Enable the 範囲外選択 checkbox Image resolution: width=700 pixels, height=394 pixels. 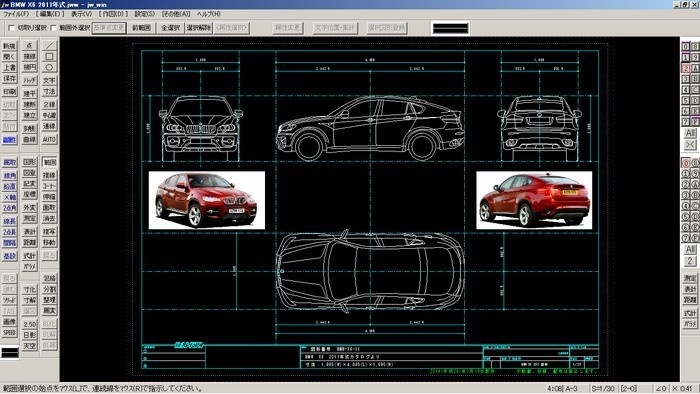coord(54,28)
